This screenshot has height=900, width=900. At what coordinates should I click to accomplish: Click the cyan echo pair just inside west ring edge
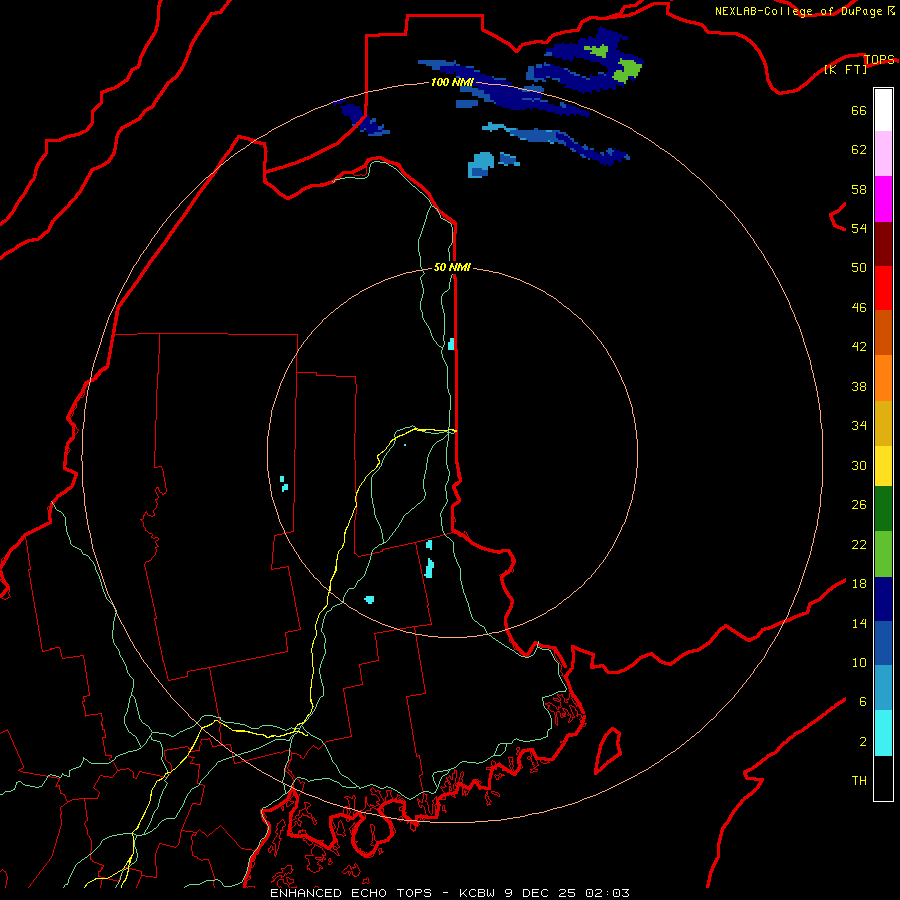(x=284, y=484)
